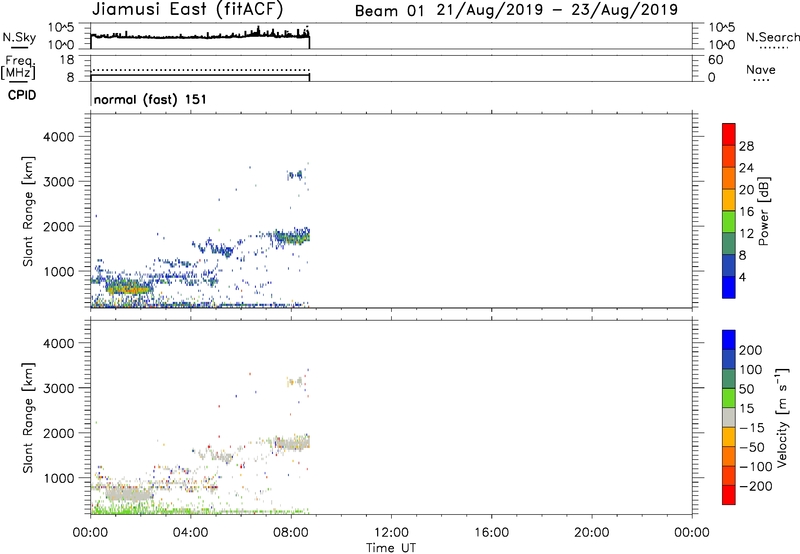
Task: Click the top blue Velocity swatch above 200
Action: (729, 340)
